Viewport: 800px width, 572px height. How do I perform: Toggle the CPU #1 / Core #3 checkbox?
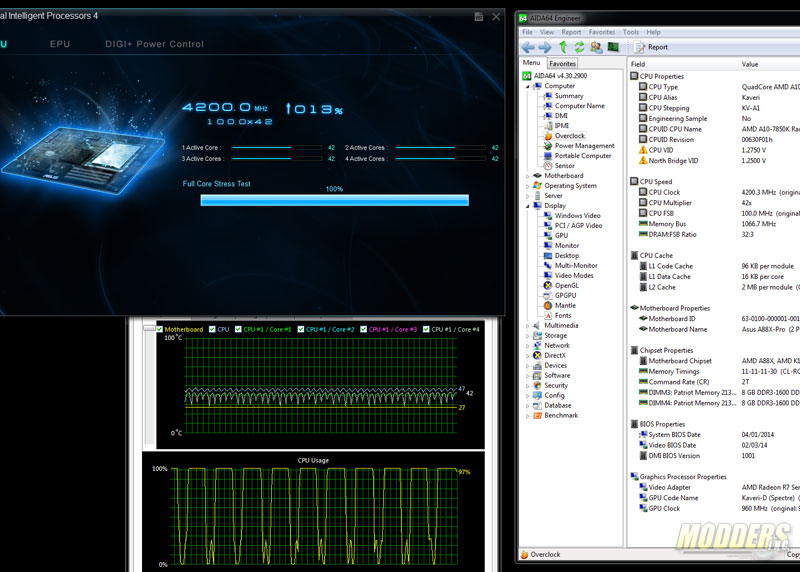364,330
